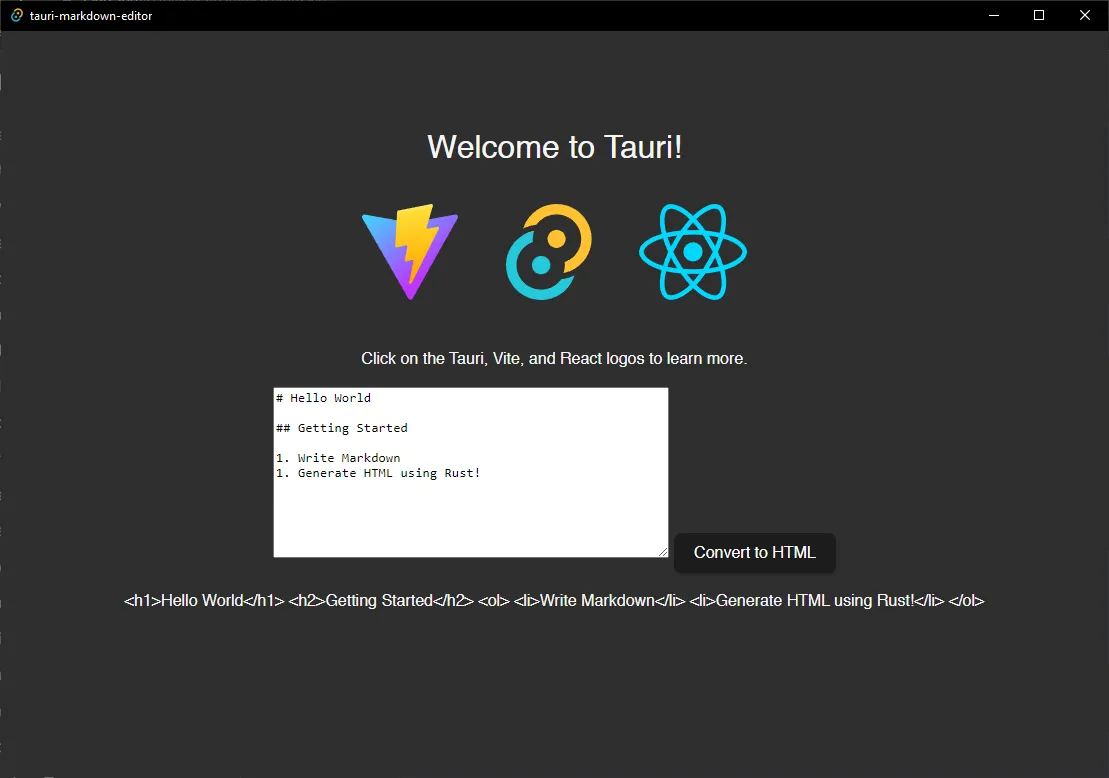
Task: Place cursor on the Hello World heading line
Action: tap(323, 397)
